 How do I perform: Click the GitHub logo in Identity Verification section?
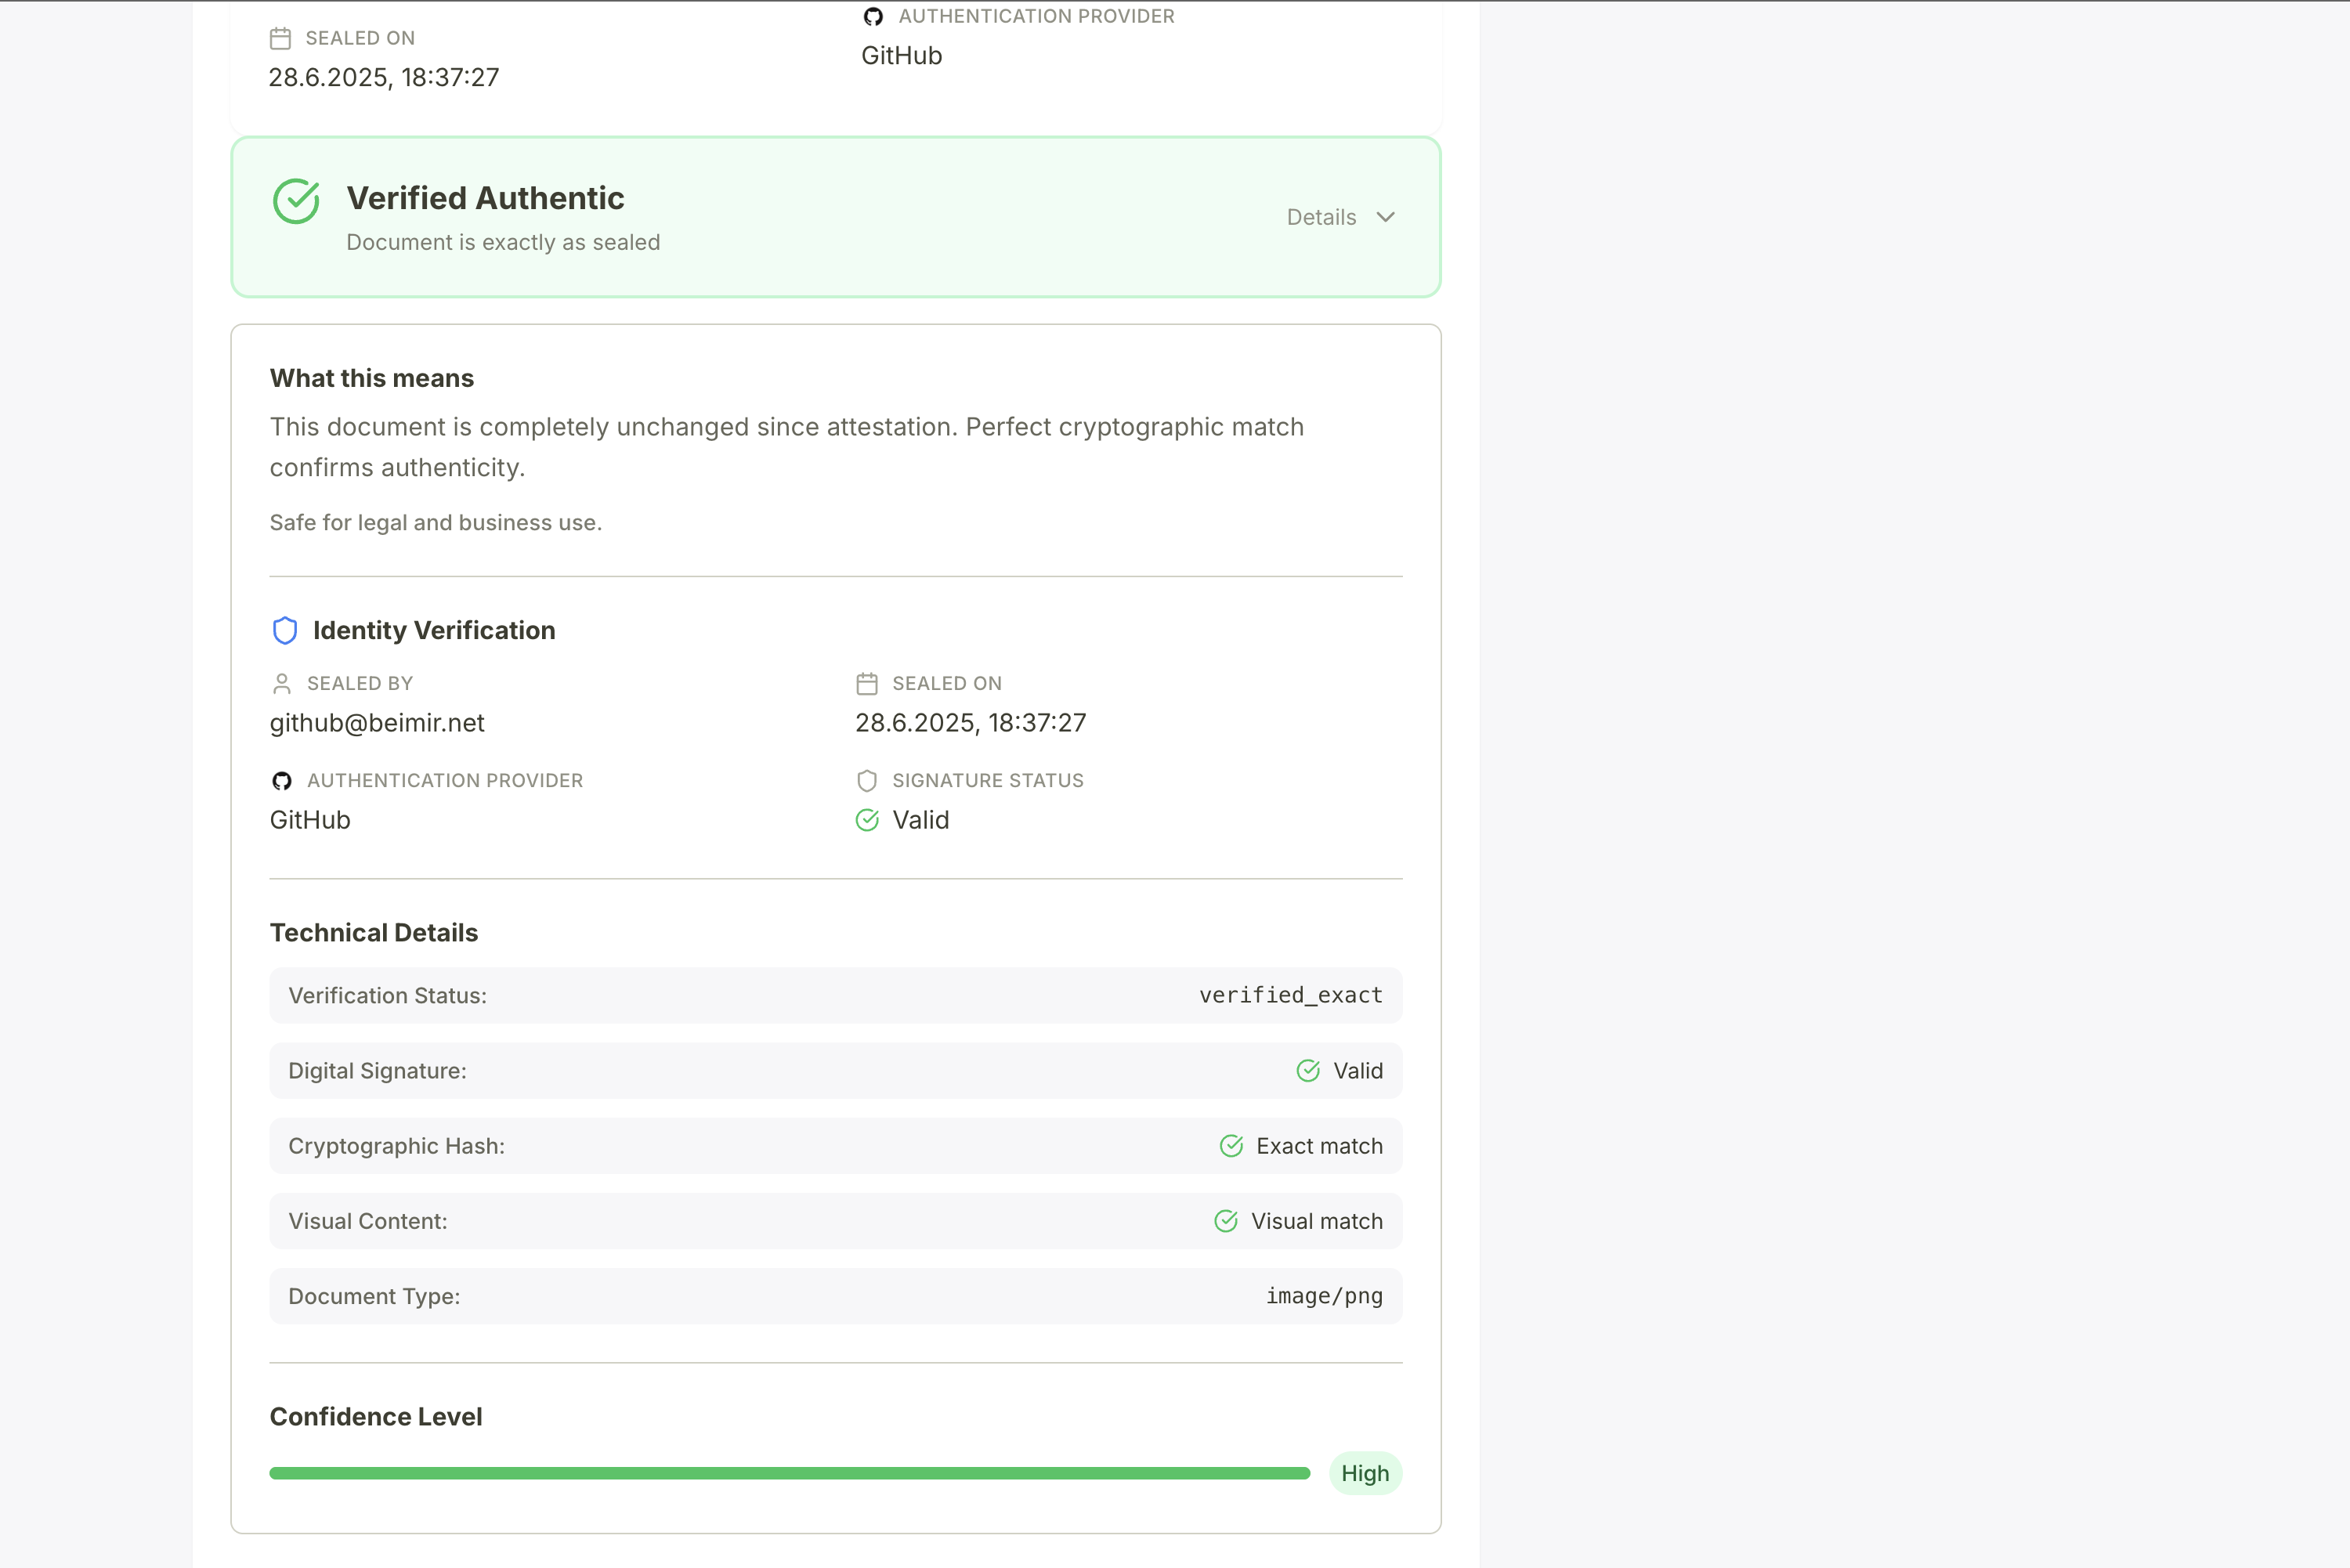click(281, 781)
